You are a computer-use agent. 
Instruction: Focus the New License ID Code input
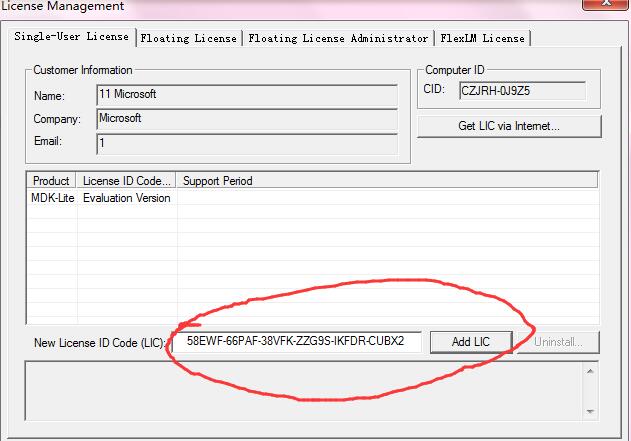[x=297, y=342]
